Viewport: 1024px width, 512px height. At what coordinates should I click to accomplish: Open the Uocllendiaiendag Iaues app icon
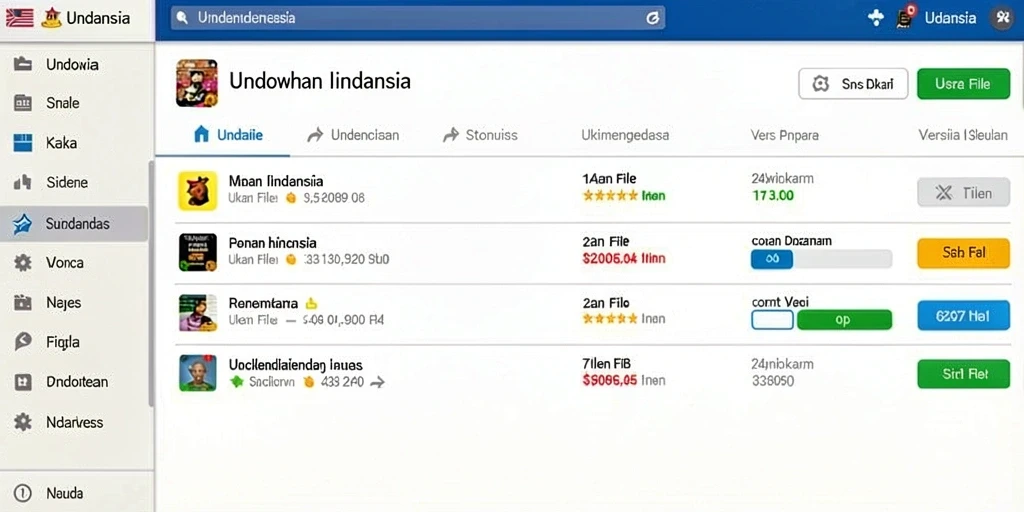(197, 373)
